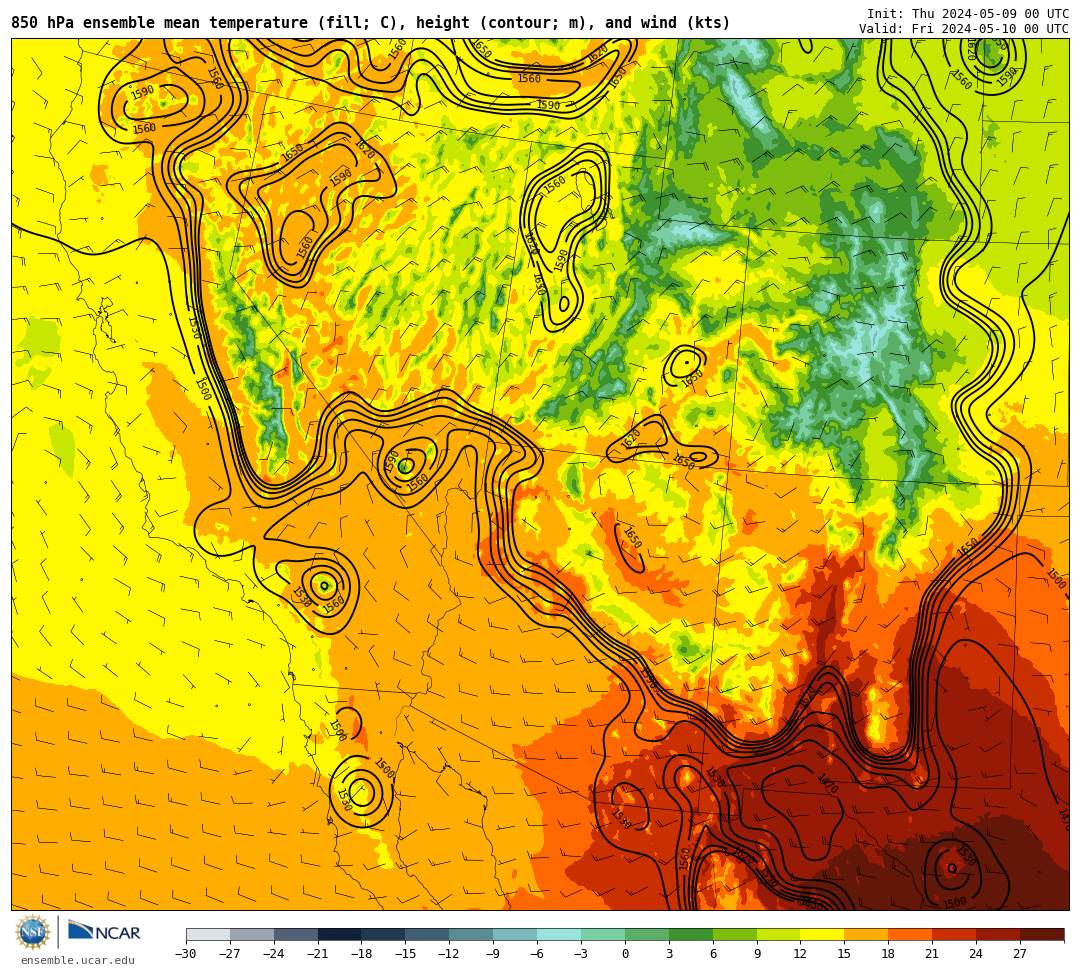Select the 850 hPa ensemble mean temperature title
This screenshot has width=1080, height=973.
click(x=371, y=23)
